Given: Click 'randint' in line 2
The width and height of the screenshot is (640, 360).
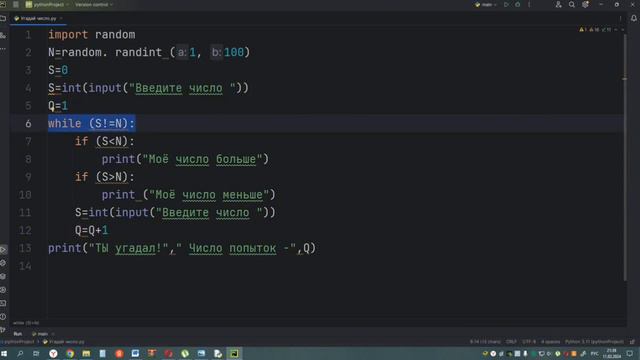Looking at the screenshot, I should click(139, 52).
